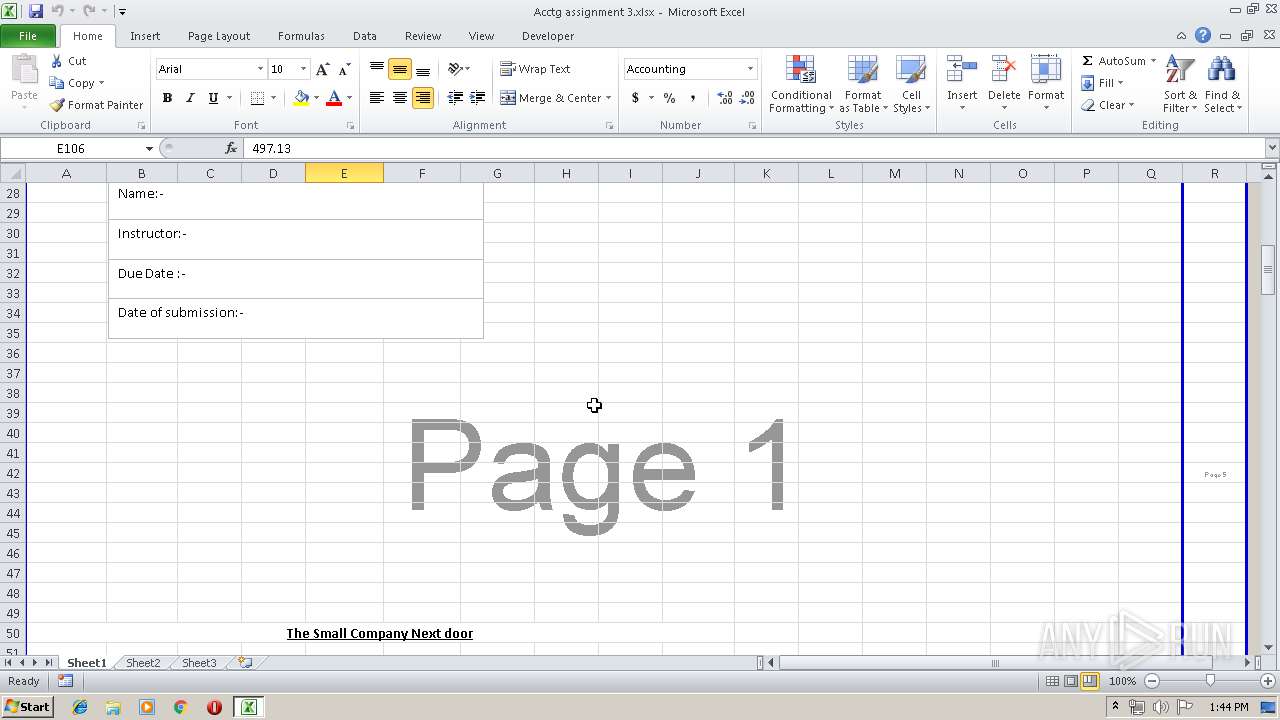1280x720 pixels.
Task: Switch to Page Layout view in status bar
Action: (x=1071, y=681)
